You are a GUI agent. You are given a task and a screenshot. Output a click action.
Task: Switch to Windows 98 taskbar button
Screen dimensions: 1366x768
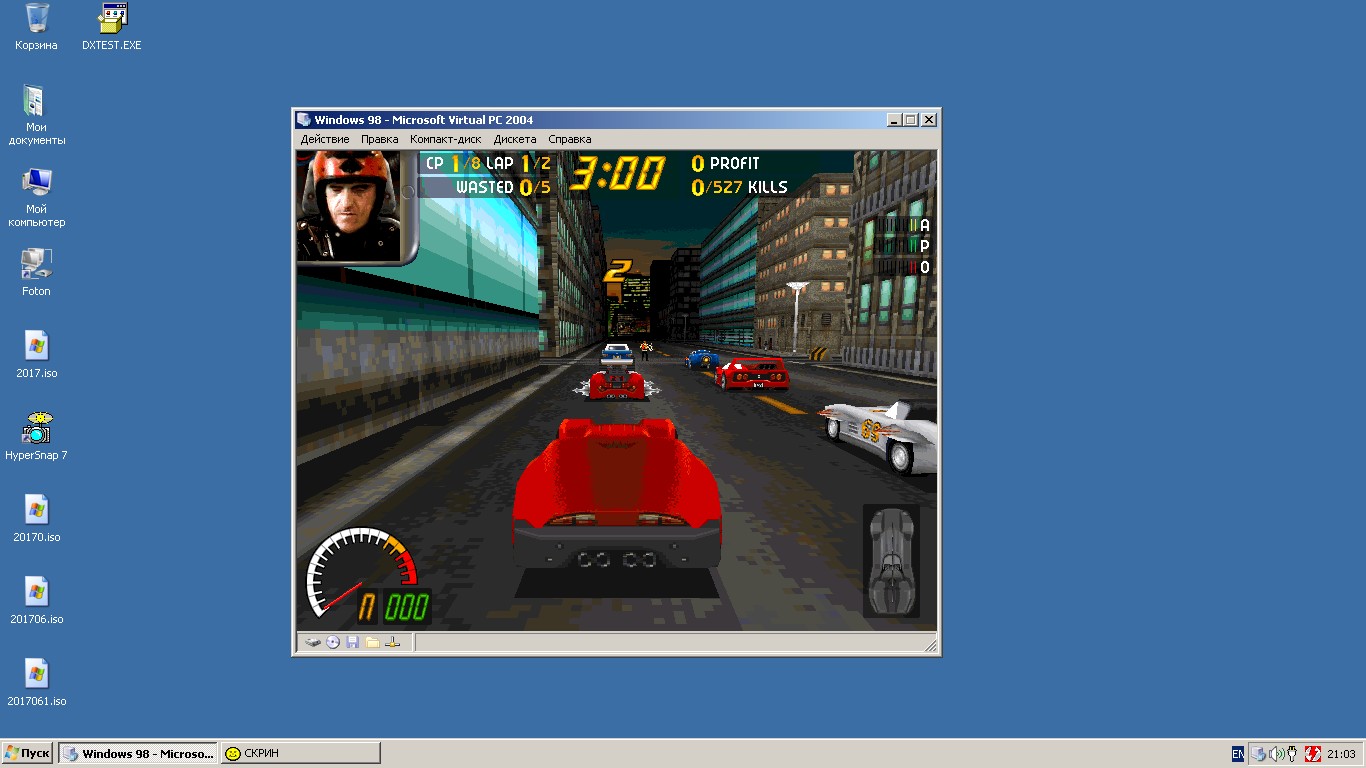pyautogui.click(x=138, y=753)
